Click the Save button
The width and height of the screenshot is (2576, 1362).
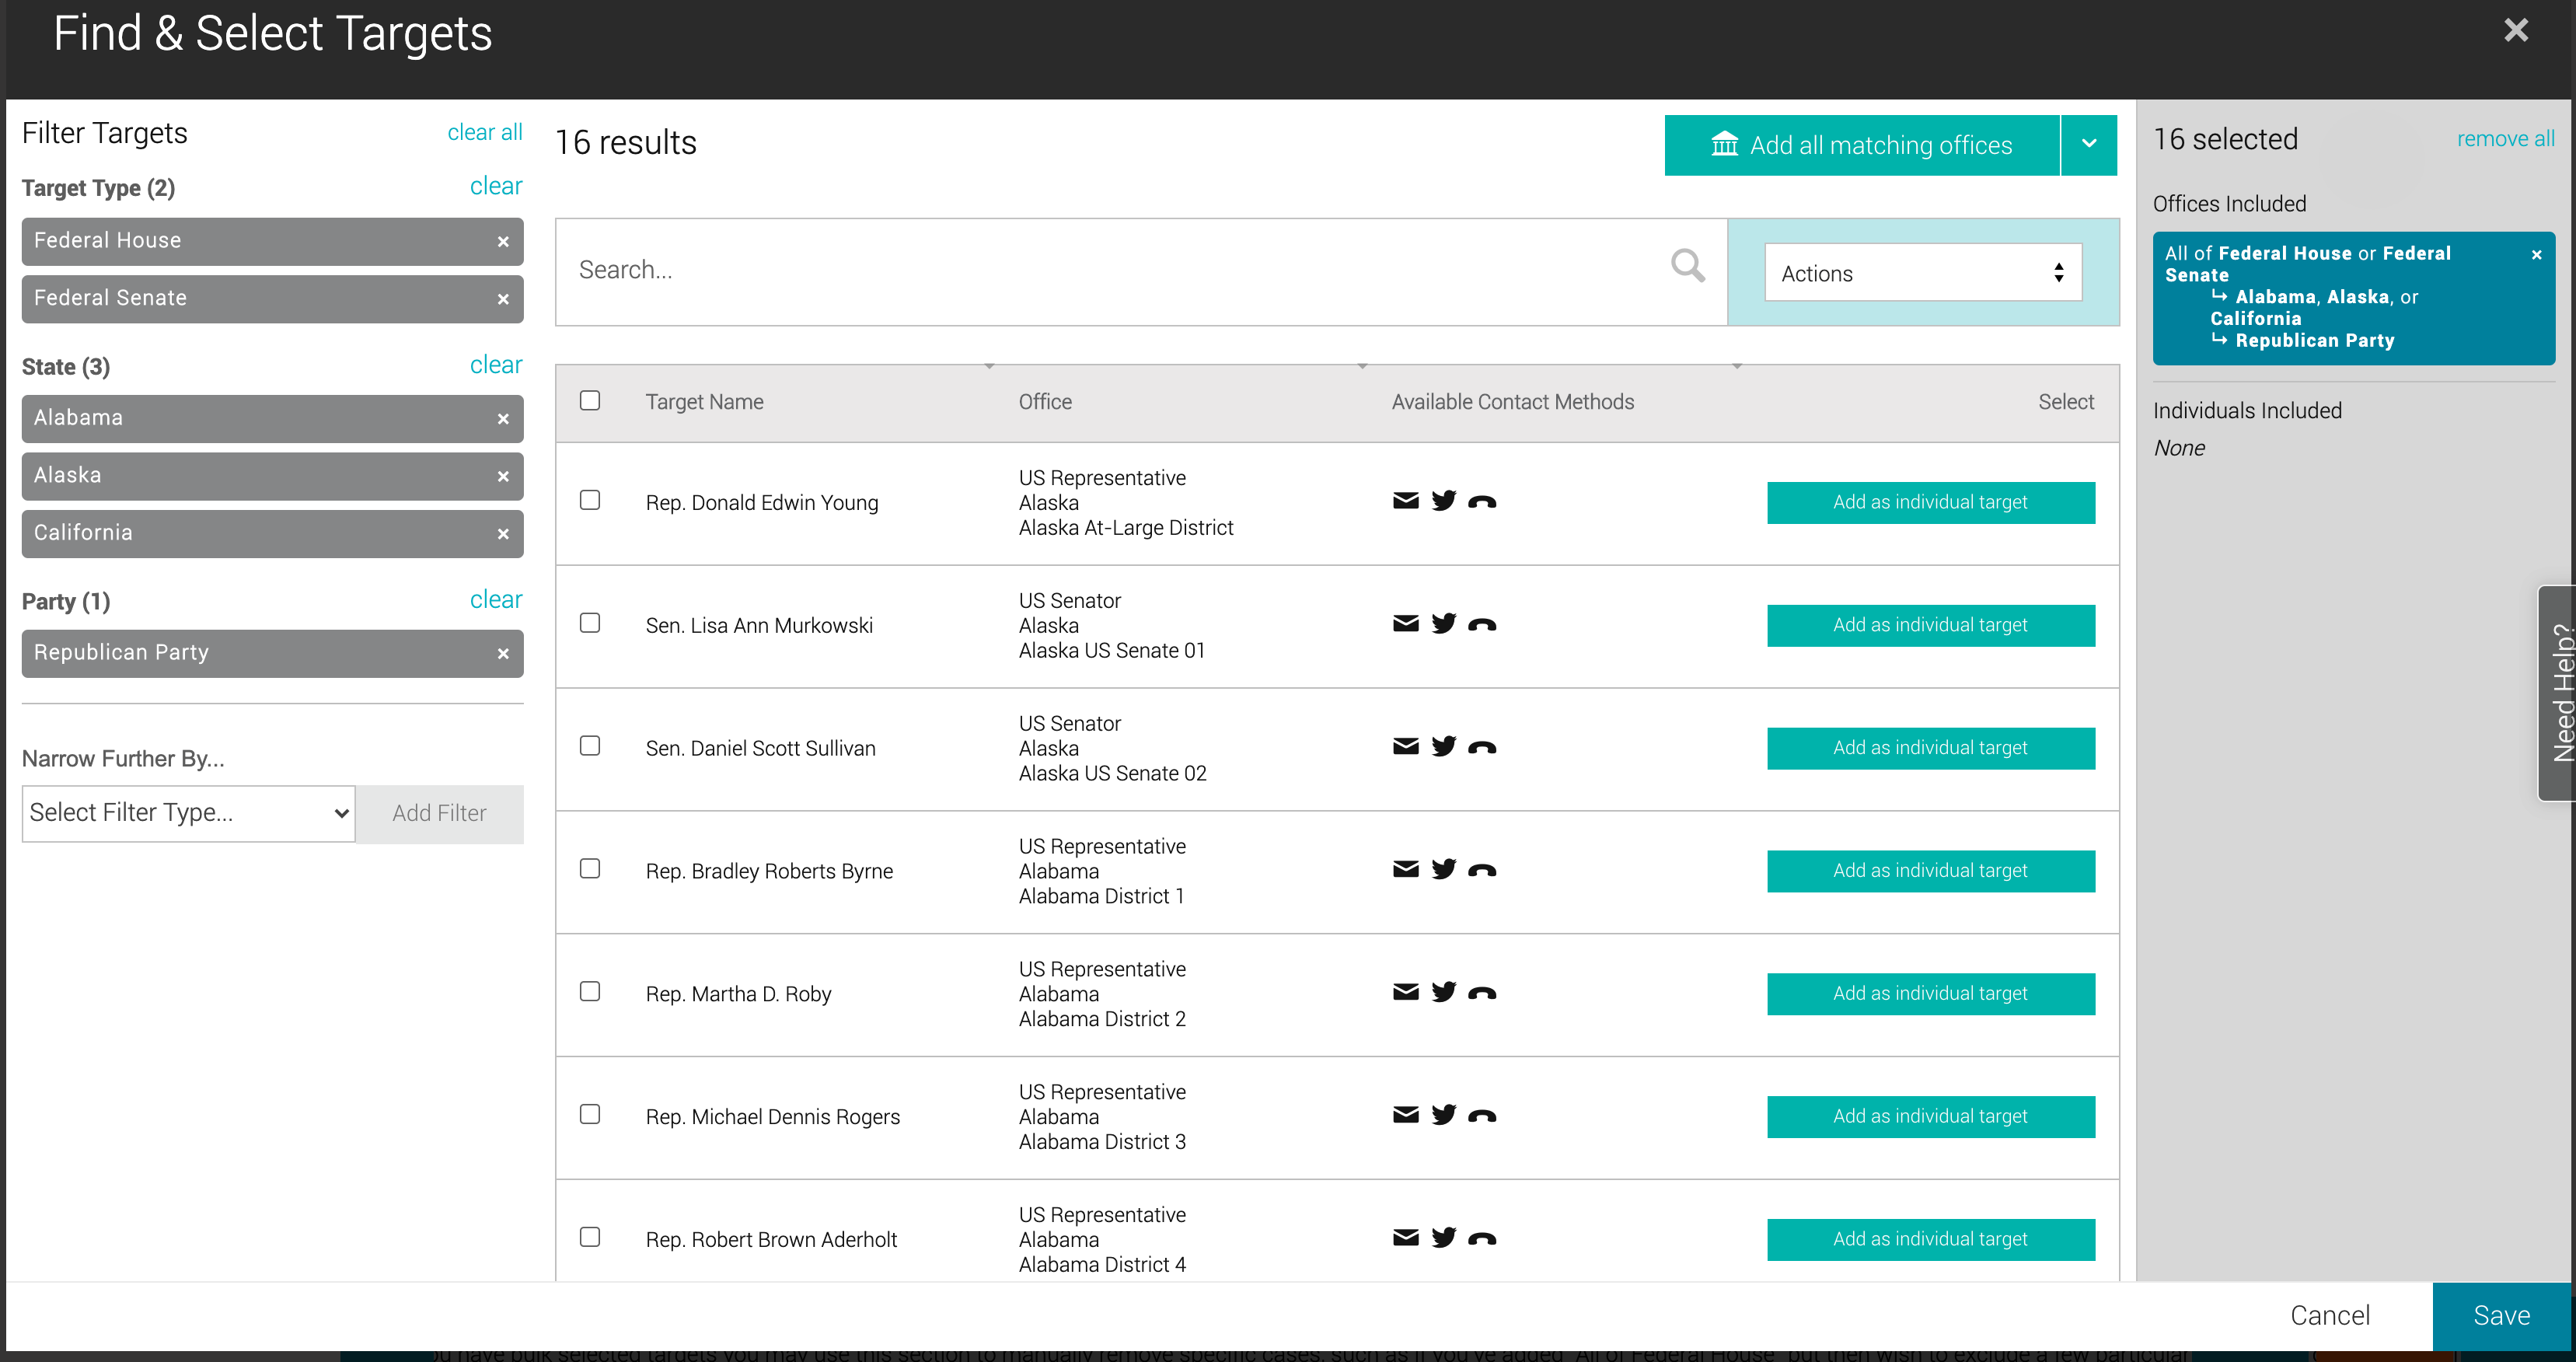pos(2501,1315)
